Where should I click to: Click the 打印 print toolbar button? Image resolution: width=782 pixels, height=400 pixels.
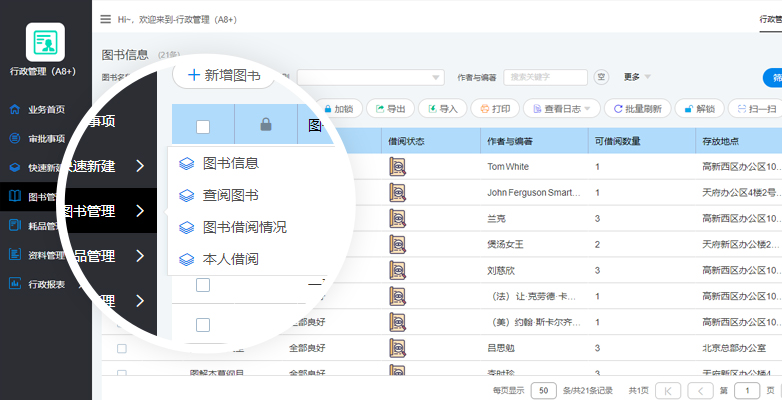point(495,108)
